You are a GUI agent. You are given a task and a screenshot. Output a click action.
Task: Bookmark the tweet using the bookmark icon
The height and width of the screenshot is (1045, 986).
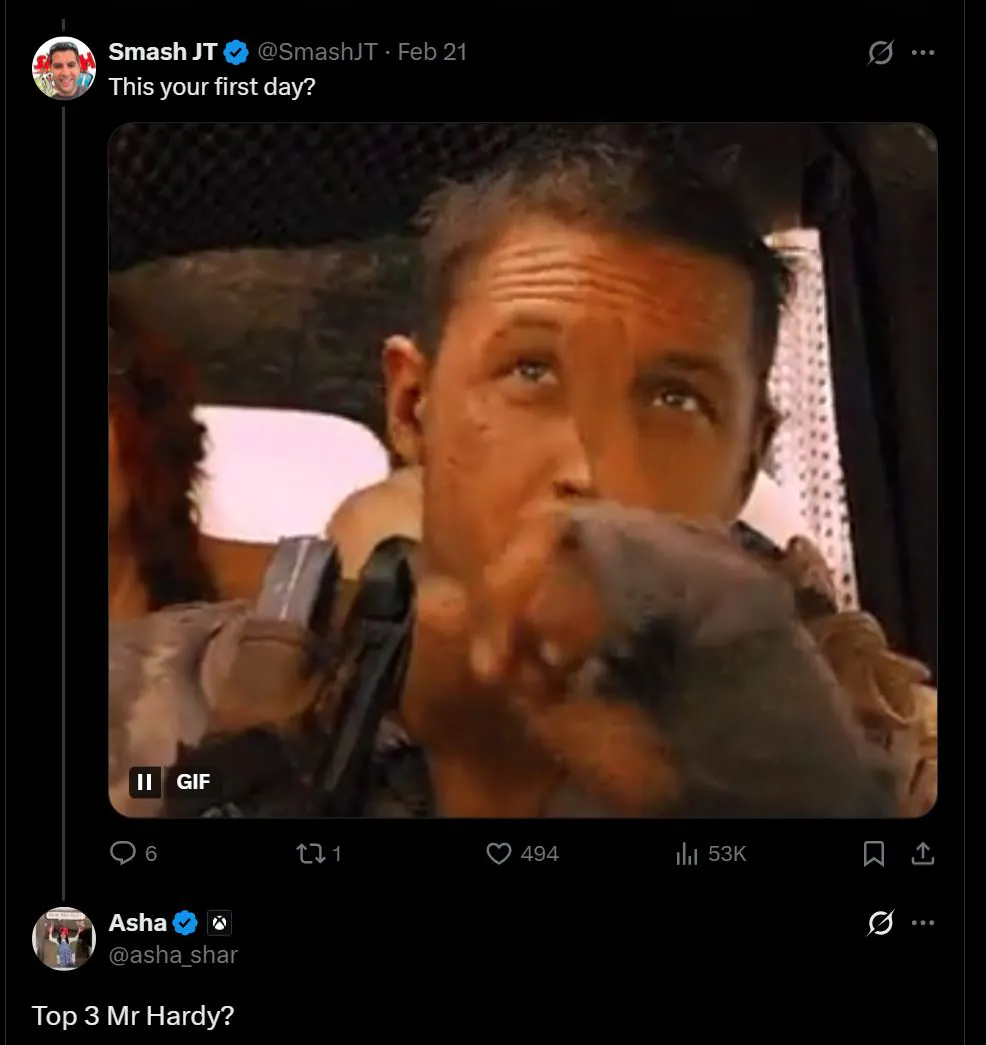[x=874, y=853]
